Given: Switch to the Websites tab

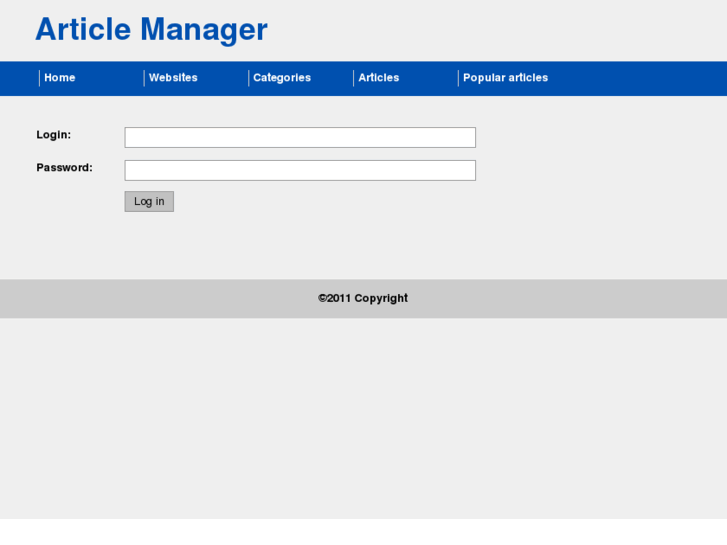Looking at the screenshot, I should pyautogui.click(x=173, y=78).
